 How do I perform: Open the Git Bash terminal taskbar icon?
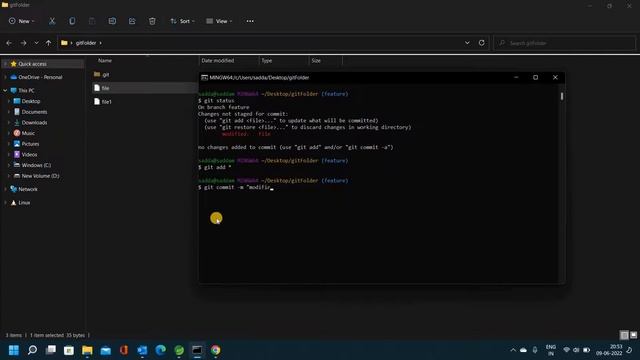pos(197,350)
